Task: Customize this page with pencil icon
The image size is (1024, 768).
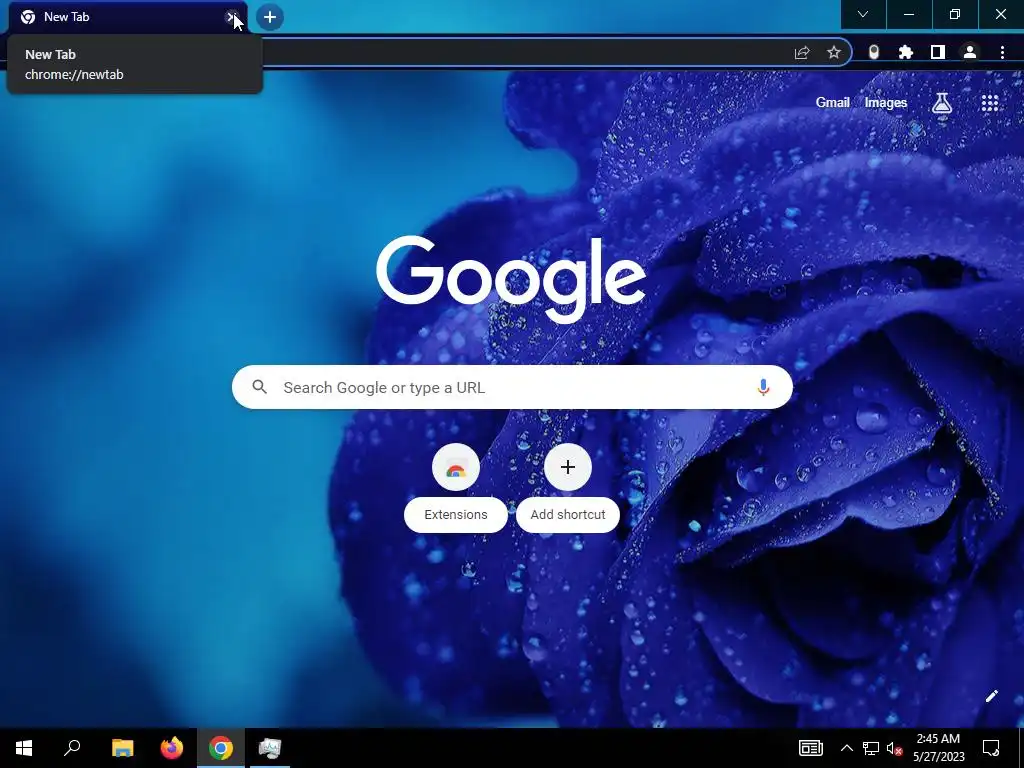Action: click(x=991, y=696)
